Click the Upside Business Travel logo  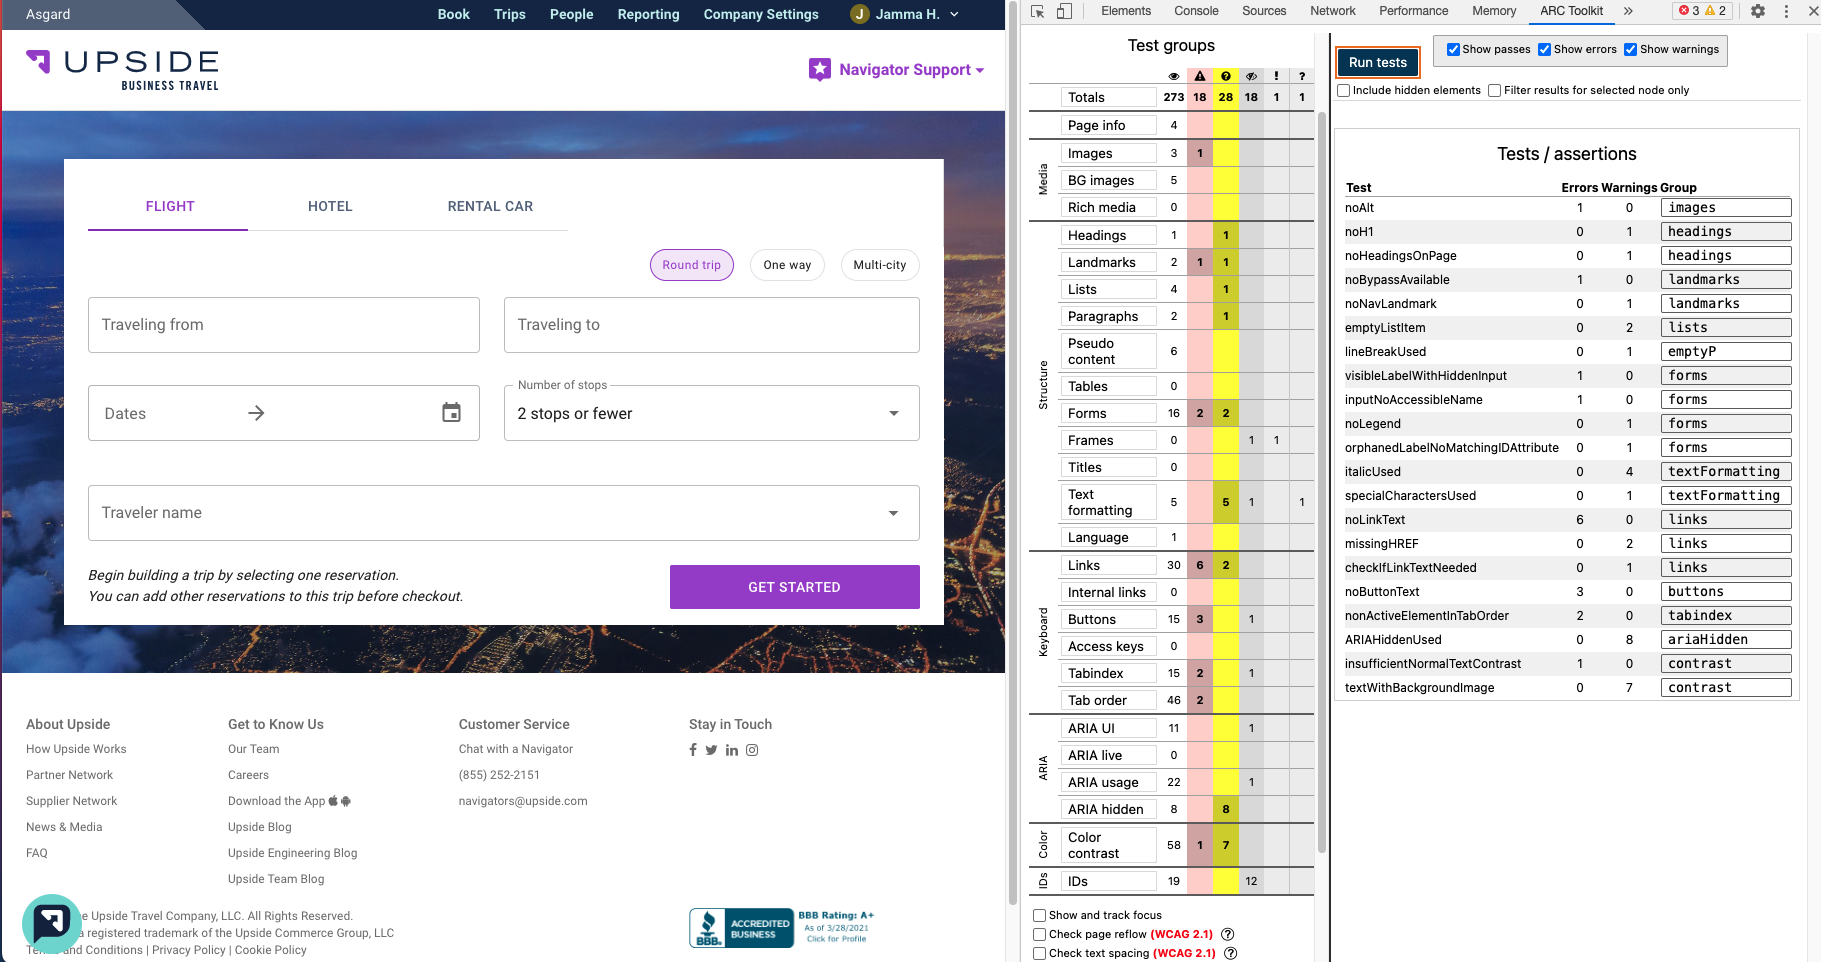pyautogui.click(x=122, y=70)
